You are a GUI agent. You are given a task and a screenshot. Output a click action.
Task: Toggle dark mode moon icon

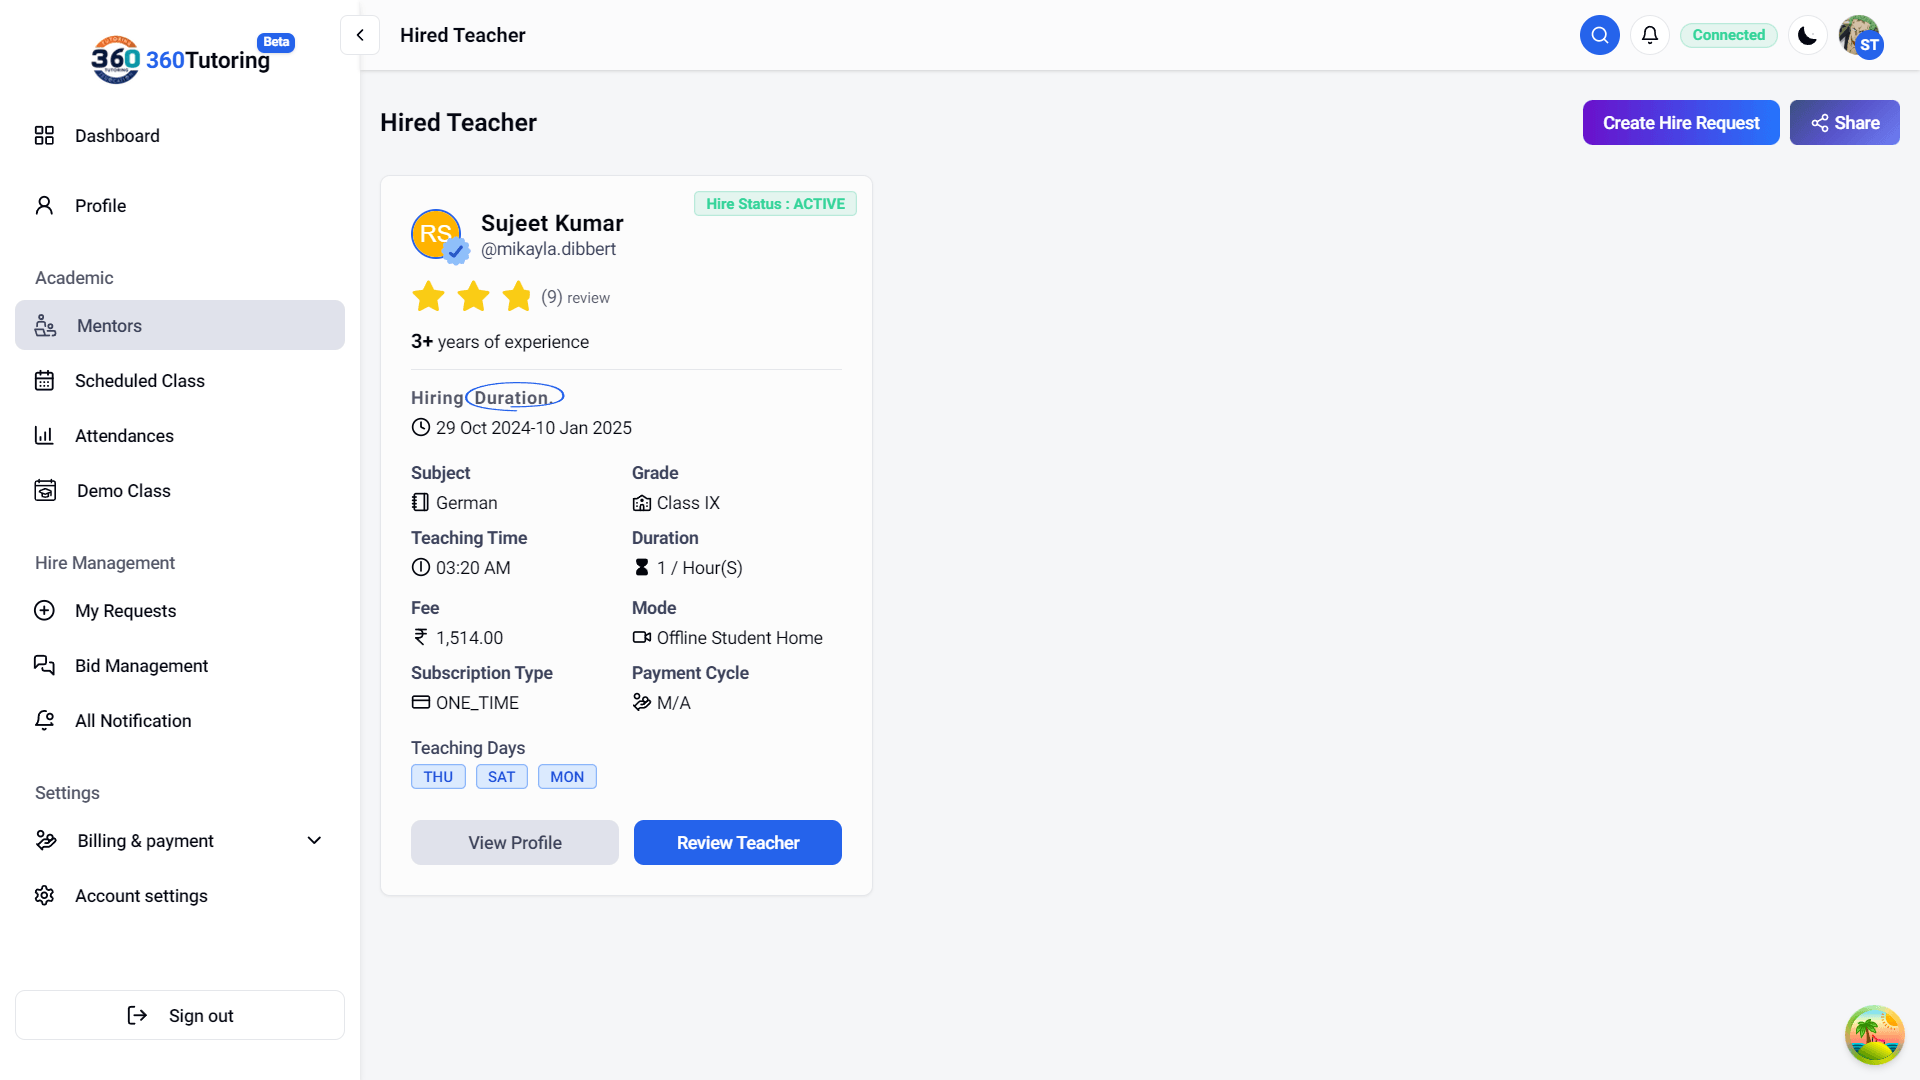tap(1807, 35)
